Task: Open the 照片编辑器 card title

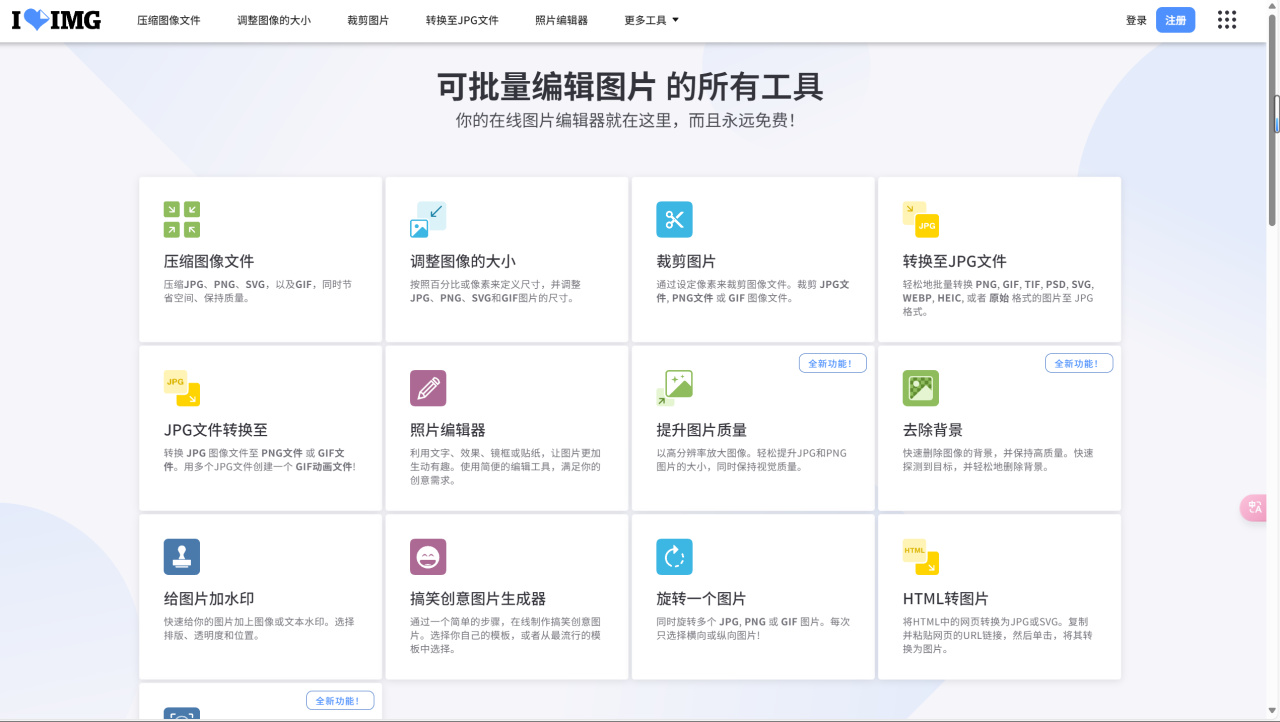Action: (448, 431)
